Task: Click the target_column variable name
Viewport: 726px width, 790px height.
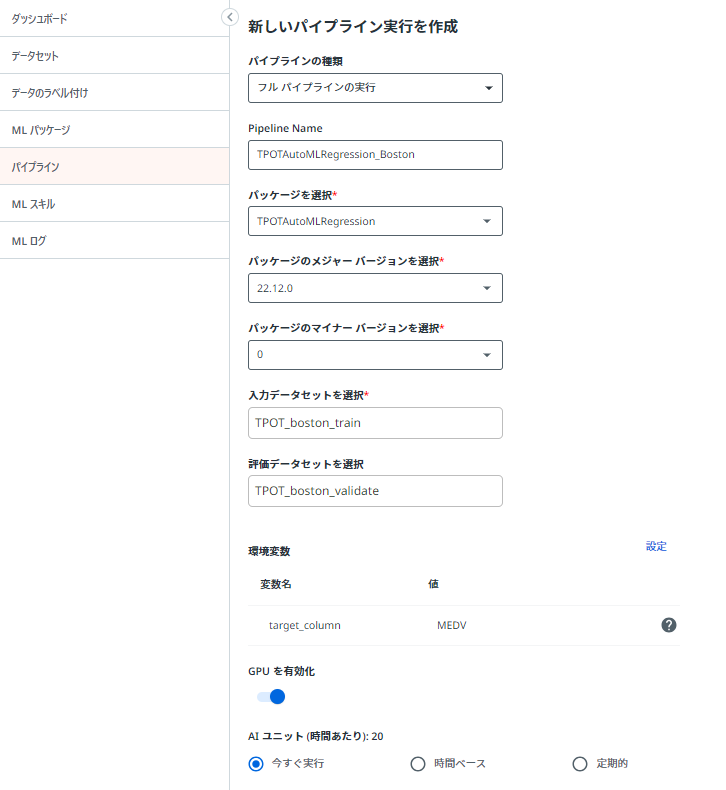Action: pyautogui.click(x=304, y=625)
